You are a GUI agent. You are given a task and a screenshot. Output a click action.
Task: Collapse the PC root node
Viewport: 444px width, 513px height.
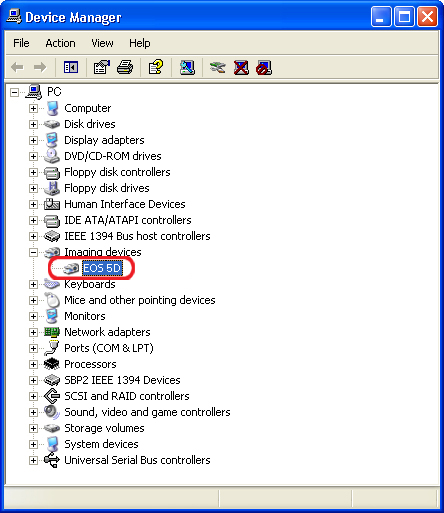click(x=14, y=92)
